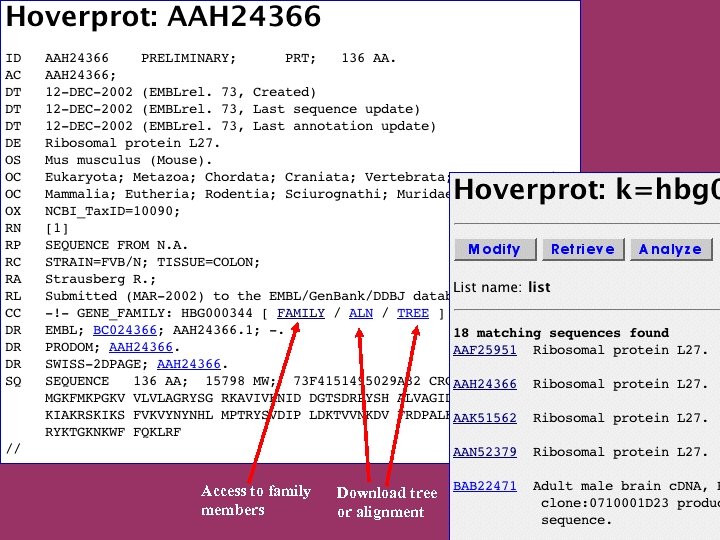
Task: Click the 'Ribosomal protein L27.' DE line
Action: point(132,143)
